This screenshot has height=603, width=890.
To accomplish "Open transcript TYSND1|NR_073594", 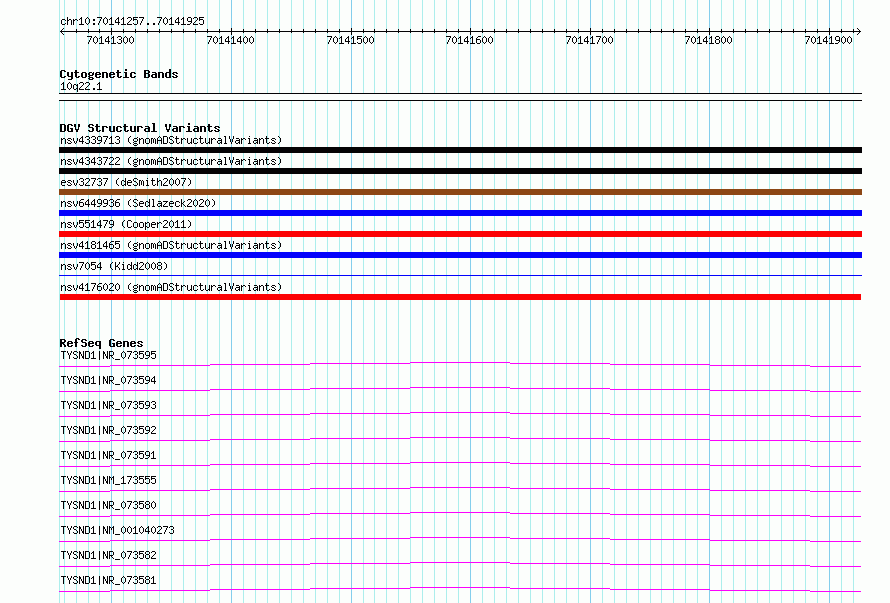I will pyautogui.click(x=108, y=380).
